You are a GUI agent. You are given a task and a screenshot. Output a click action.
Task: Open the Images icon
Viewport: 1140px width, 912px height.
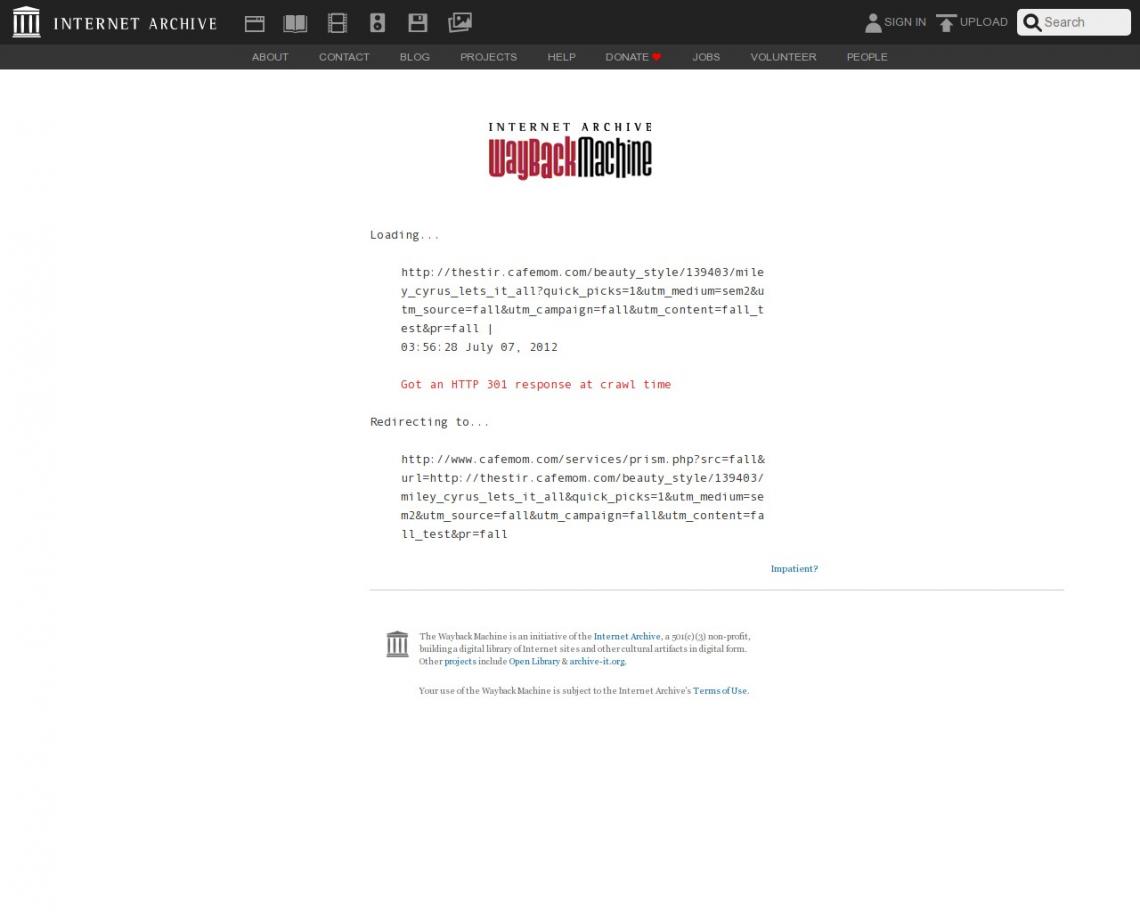(x=460, y=23)
